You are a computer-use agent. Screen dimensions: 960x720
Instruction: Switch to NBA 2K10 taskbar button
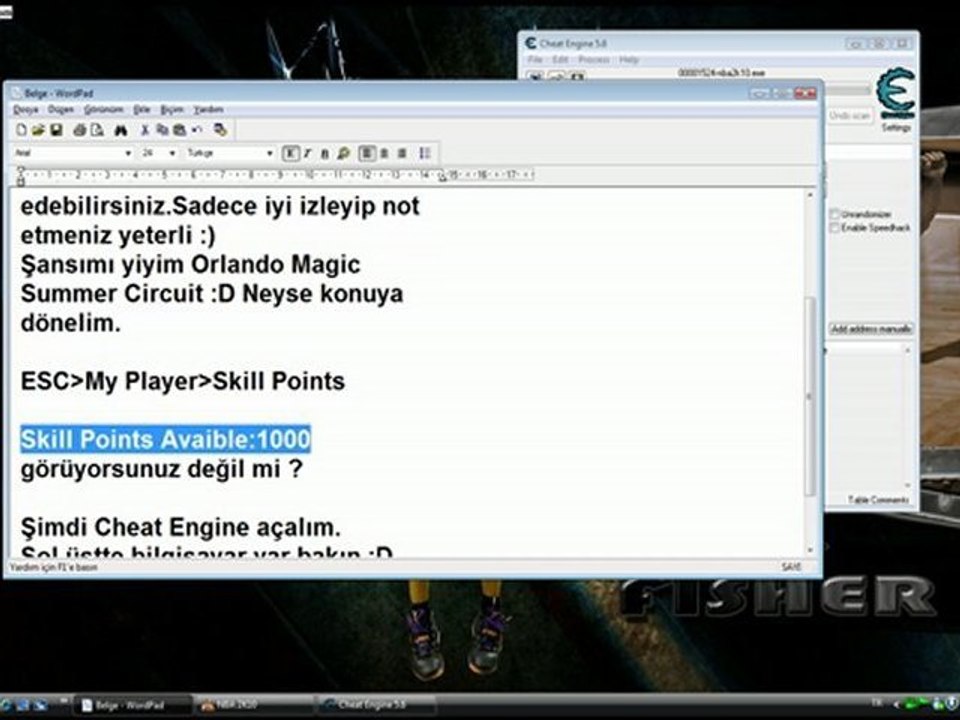point(253,705)
